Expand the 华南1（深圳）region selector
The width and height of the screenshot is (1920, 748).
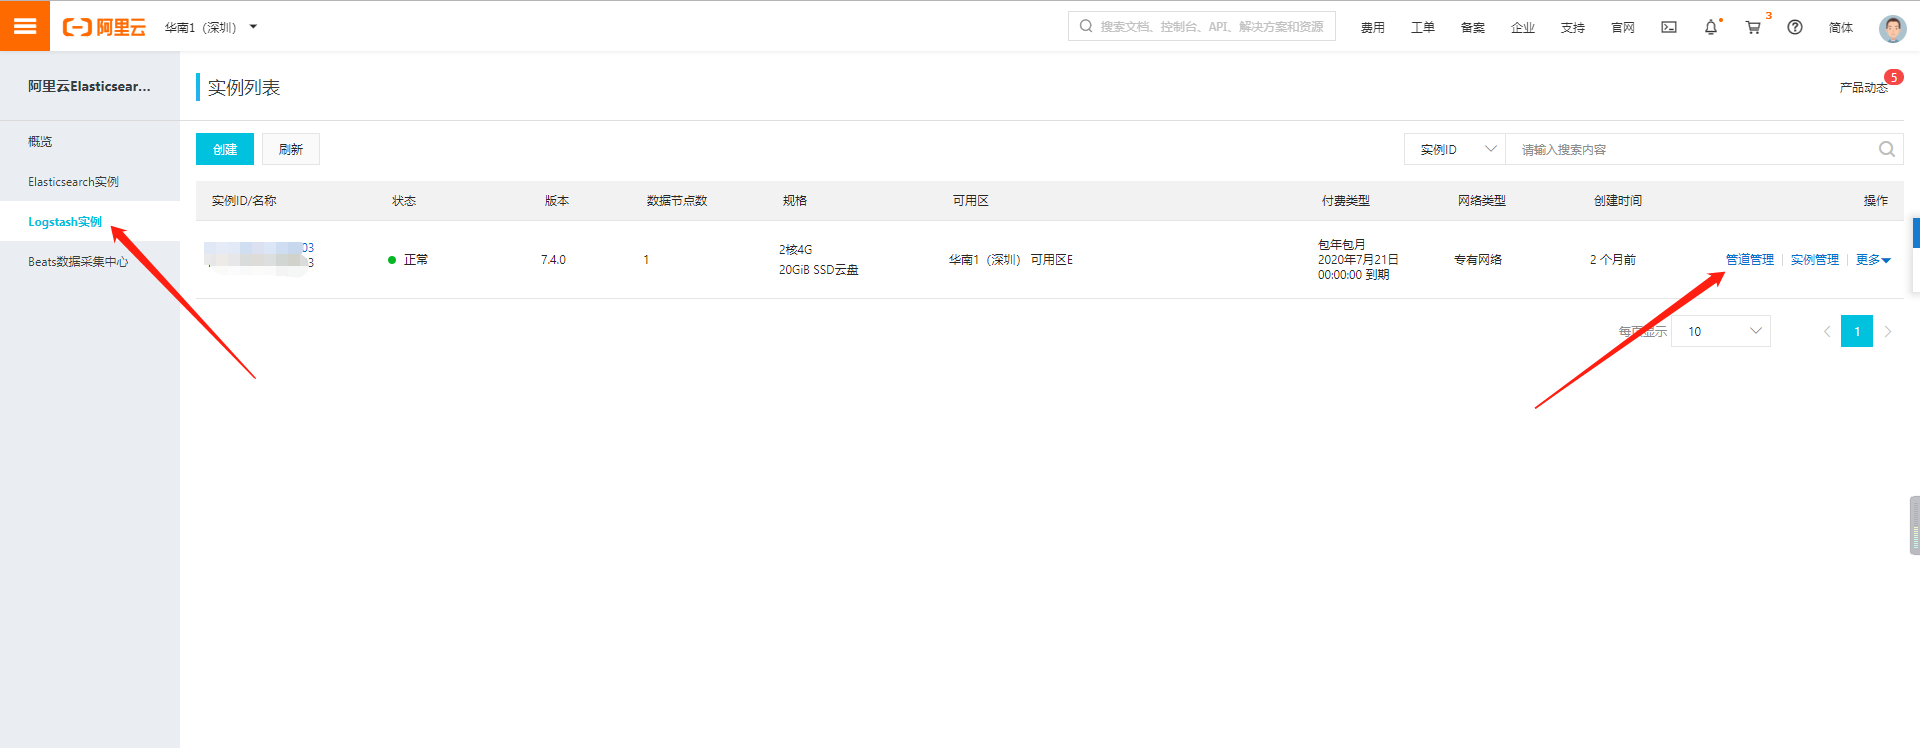tap(211, 27)
